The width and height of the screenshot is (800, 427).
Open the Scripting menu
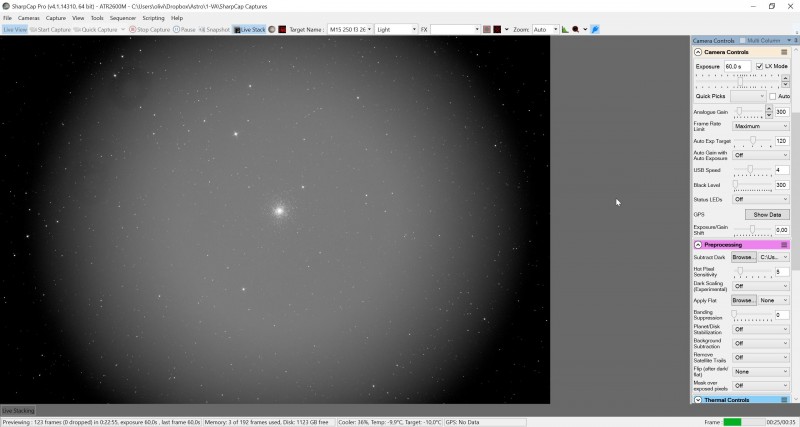coord(153,18)
